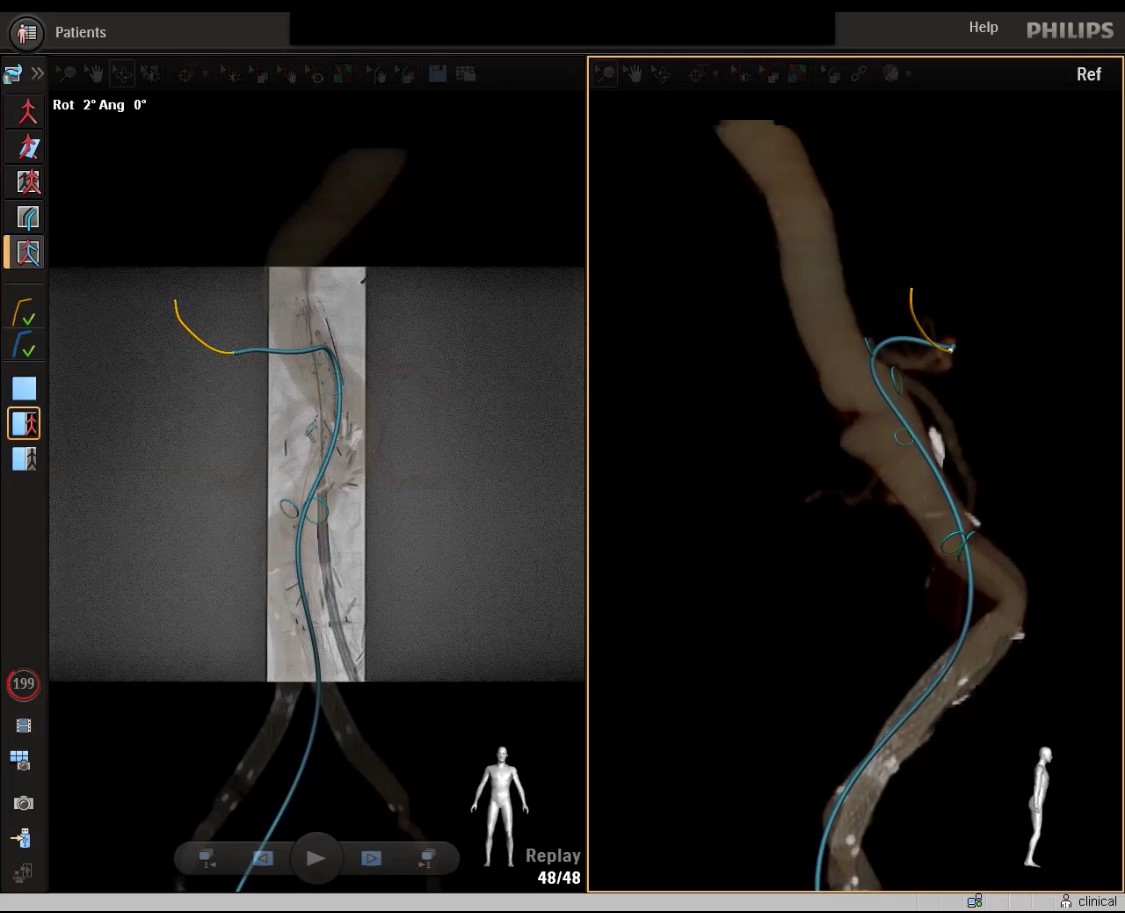The width and height of the screenshot is (1125, 913).
Task: Select the rotate tool in Ref viewport
Action: [661, 73]
